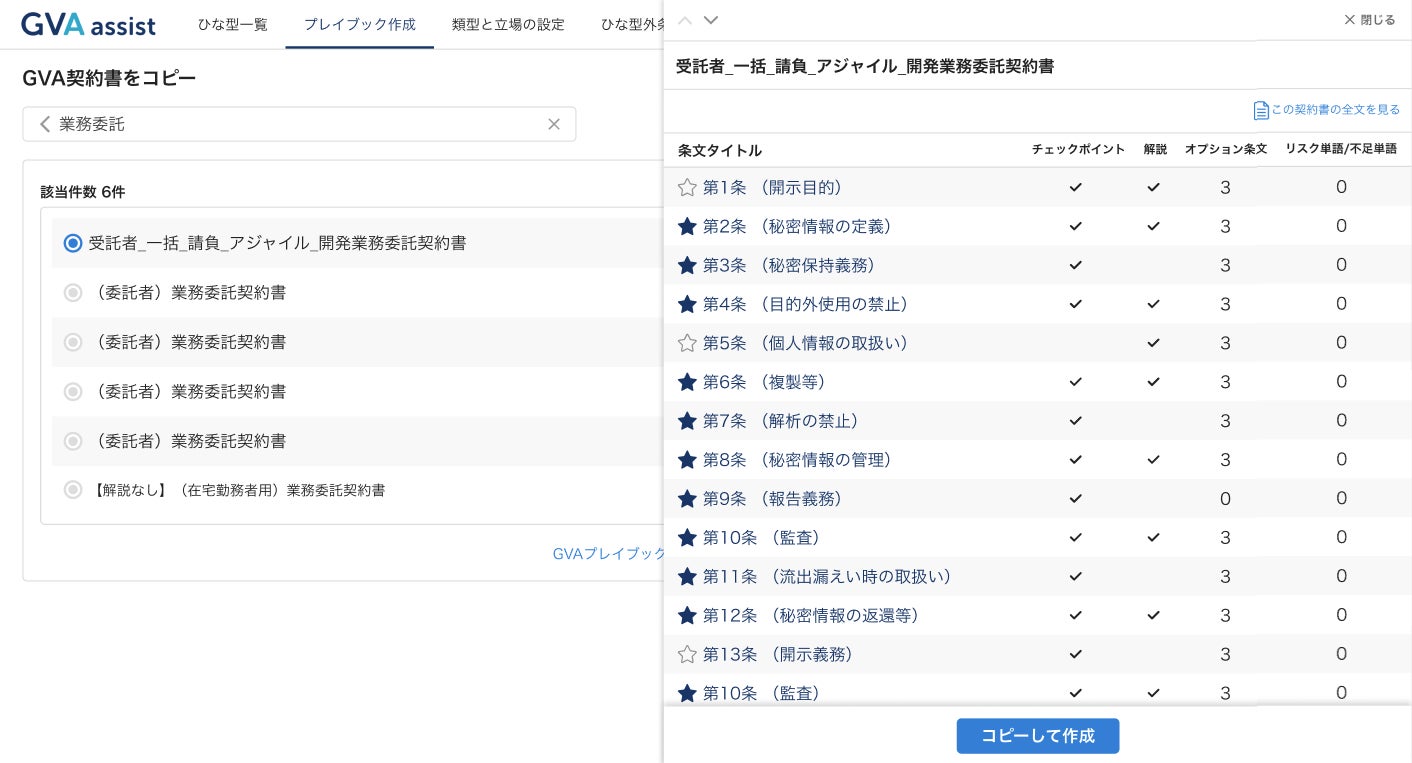This screenshot has height=763, width=1412.
Task: Unstar the 第8条（秘密情報の管理）clause
Action: pyautogui.click(x=687, y=460)
